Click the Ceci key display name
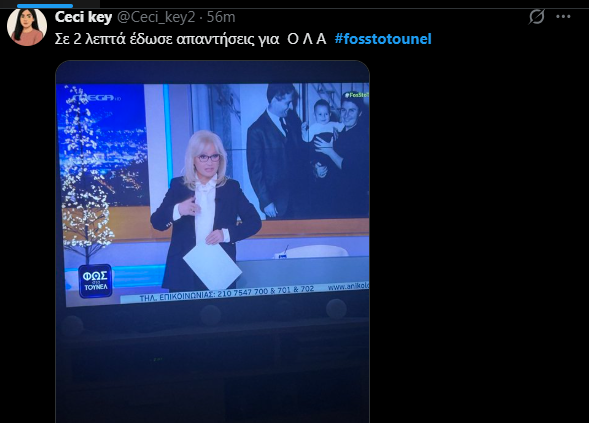The image size is (589, 423). pos(83,17)
